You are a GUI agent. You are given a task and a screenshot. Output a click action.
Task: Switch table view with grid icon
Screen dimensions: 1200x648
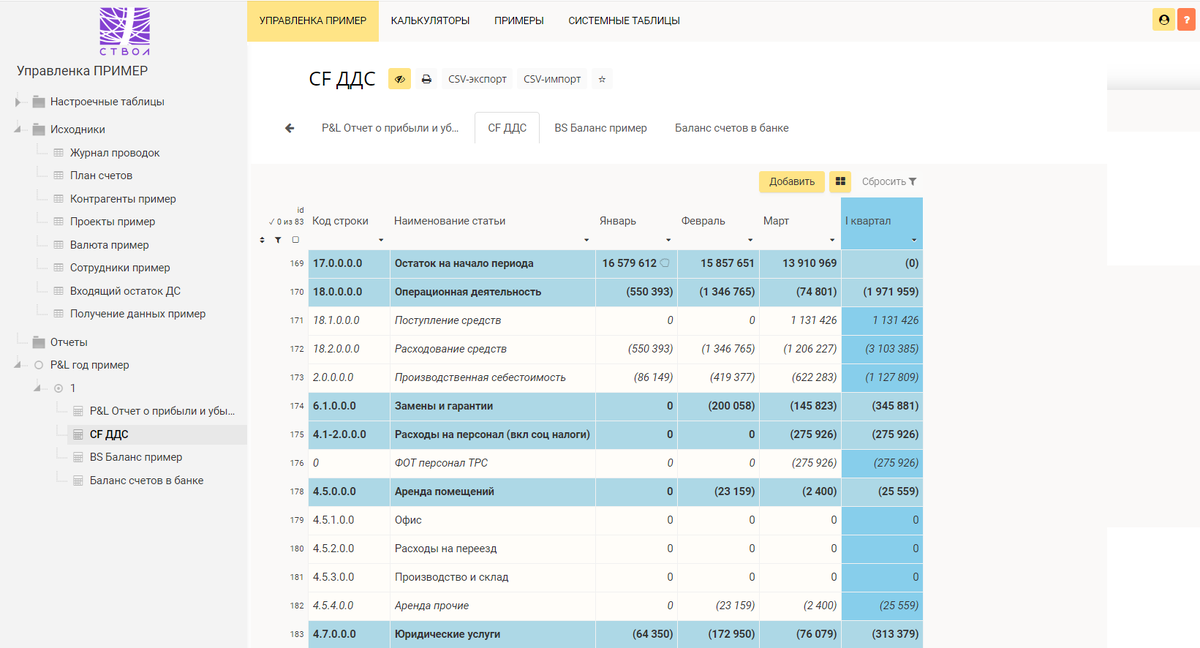(x=841, y=182)
